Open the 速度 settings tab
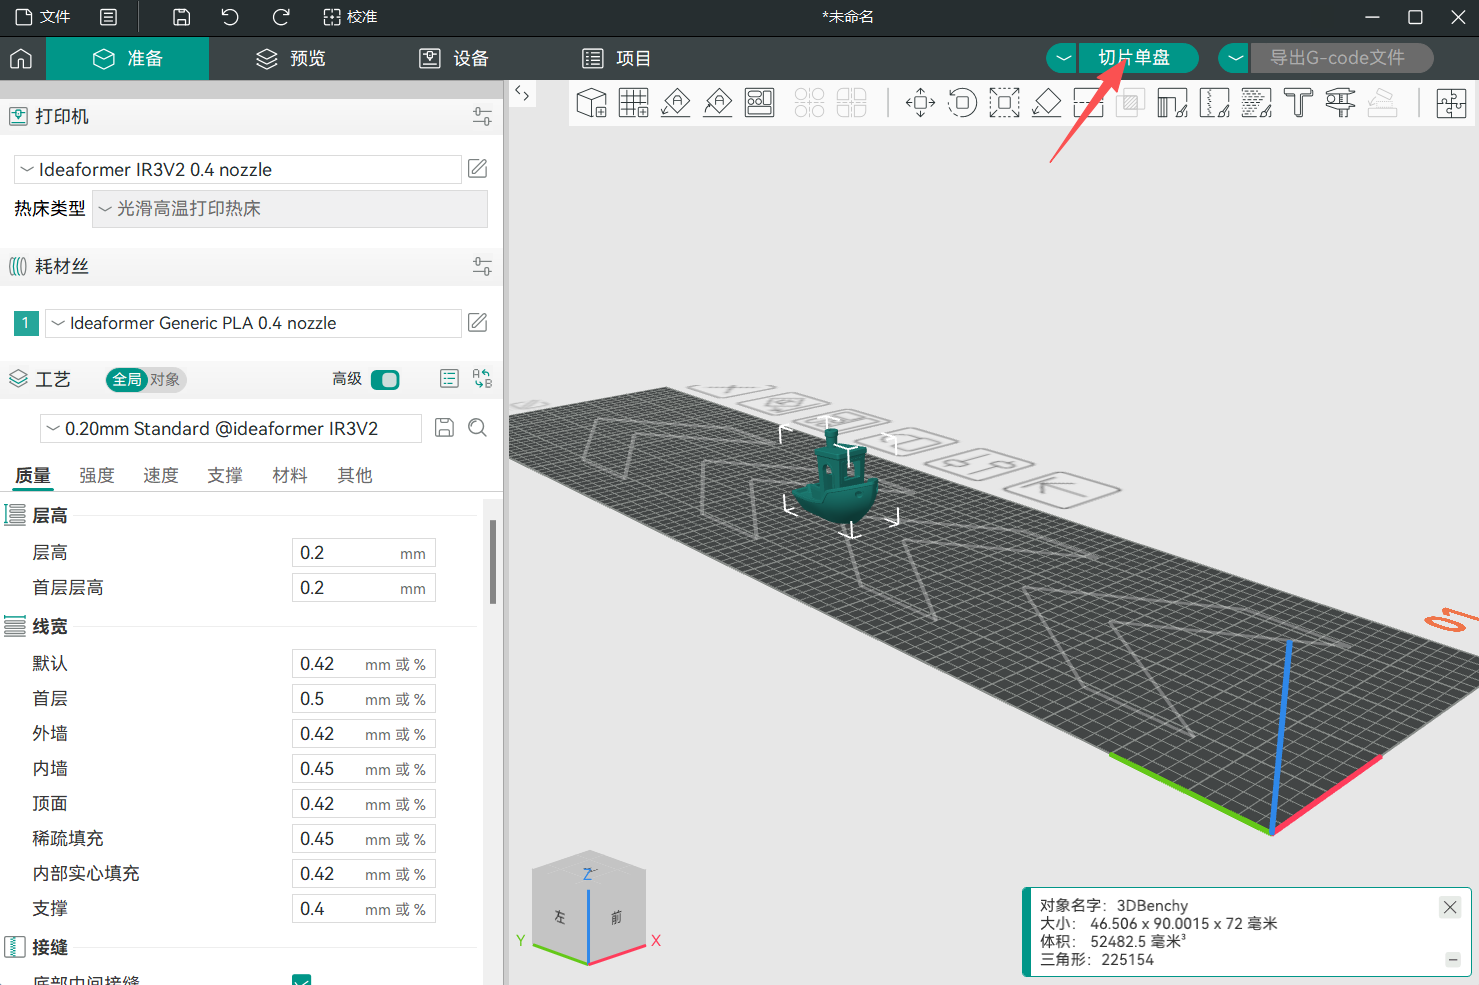The image size is (1479, 985). click(161, 475)
